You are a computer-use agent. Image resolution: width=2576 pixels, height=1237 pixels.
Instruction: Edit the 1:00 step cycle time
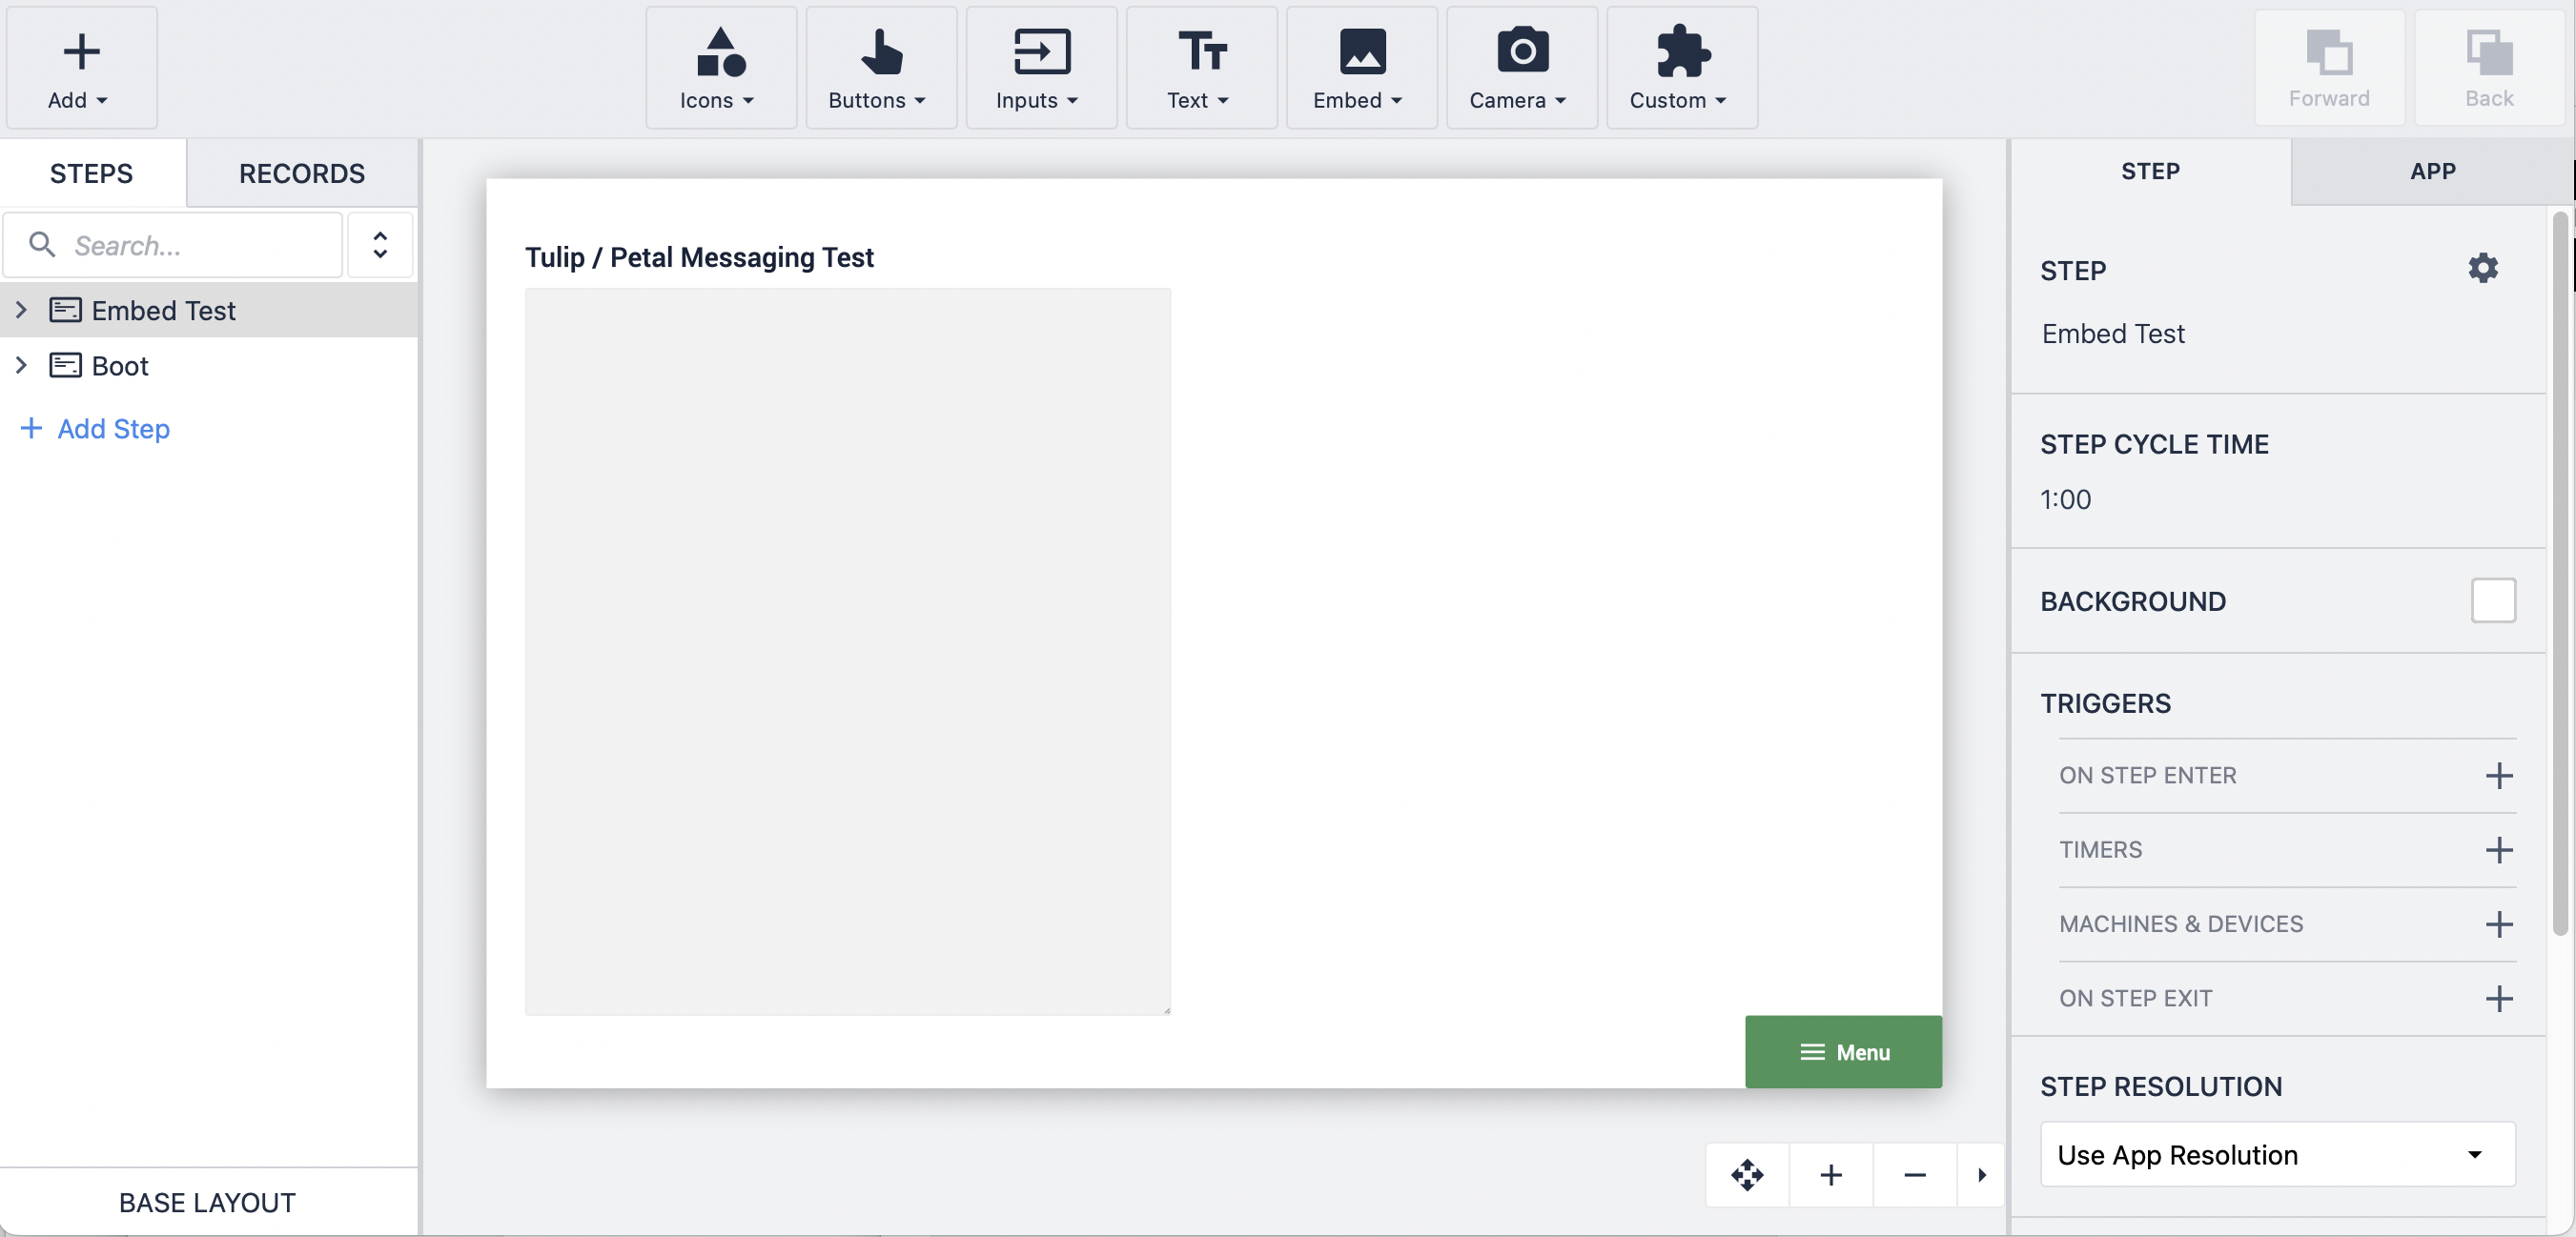coord(2066,499)
